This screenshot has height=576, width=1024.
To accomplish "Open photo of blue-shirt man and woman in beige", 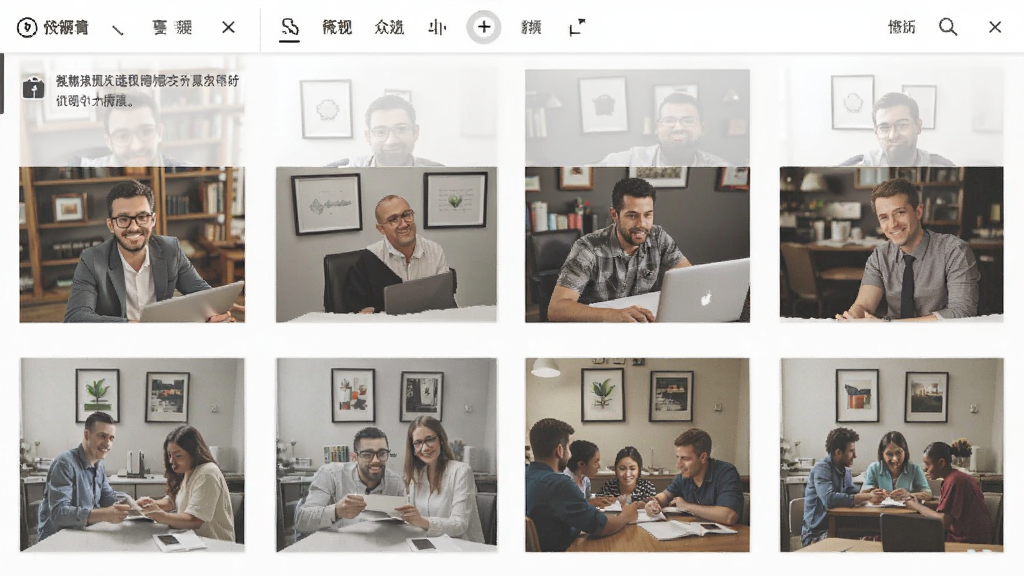I will point(132,455).
